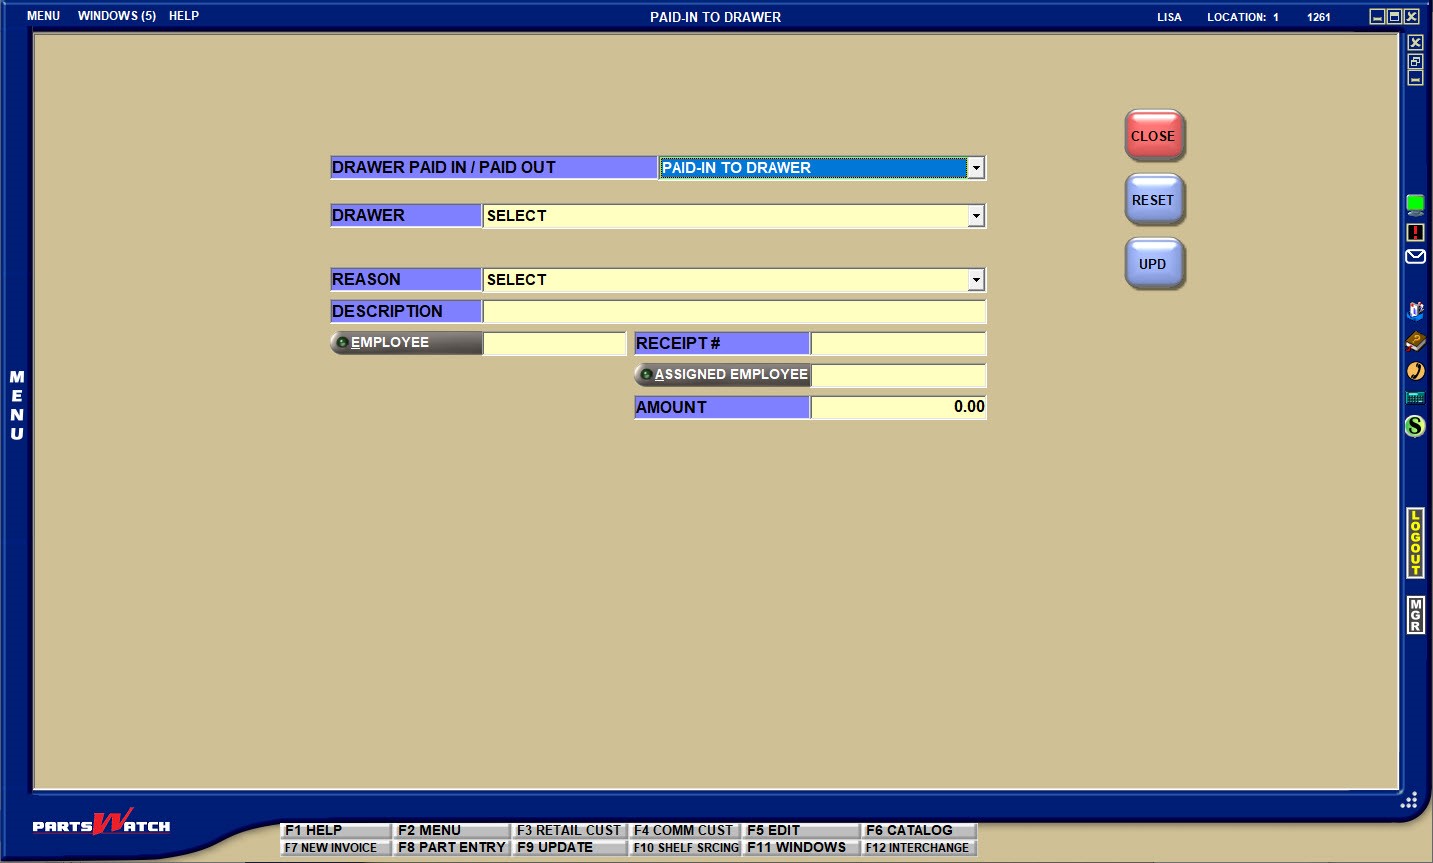Click the vertical LOGOUT button
1433x863 pixels.
point(1415,543)
